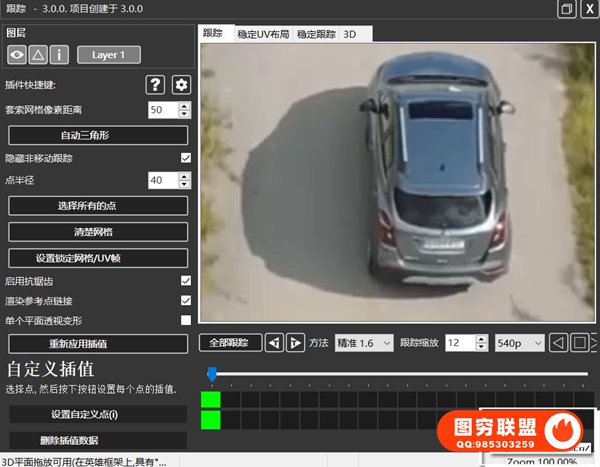
Task: Click the track forward icon
Action: tap(295, 343)
